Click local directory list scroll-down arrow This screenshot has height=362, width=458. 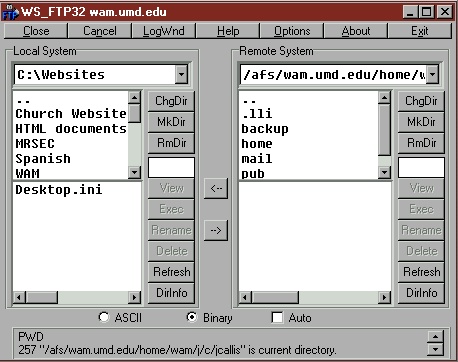[134, 173]
